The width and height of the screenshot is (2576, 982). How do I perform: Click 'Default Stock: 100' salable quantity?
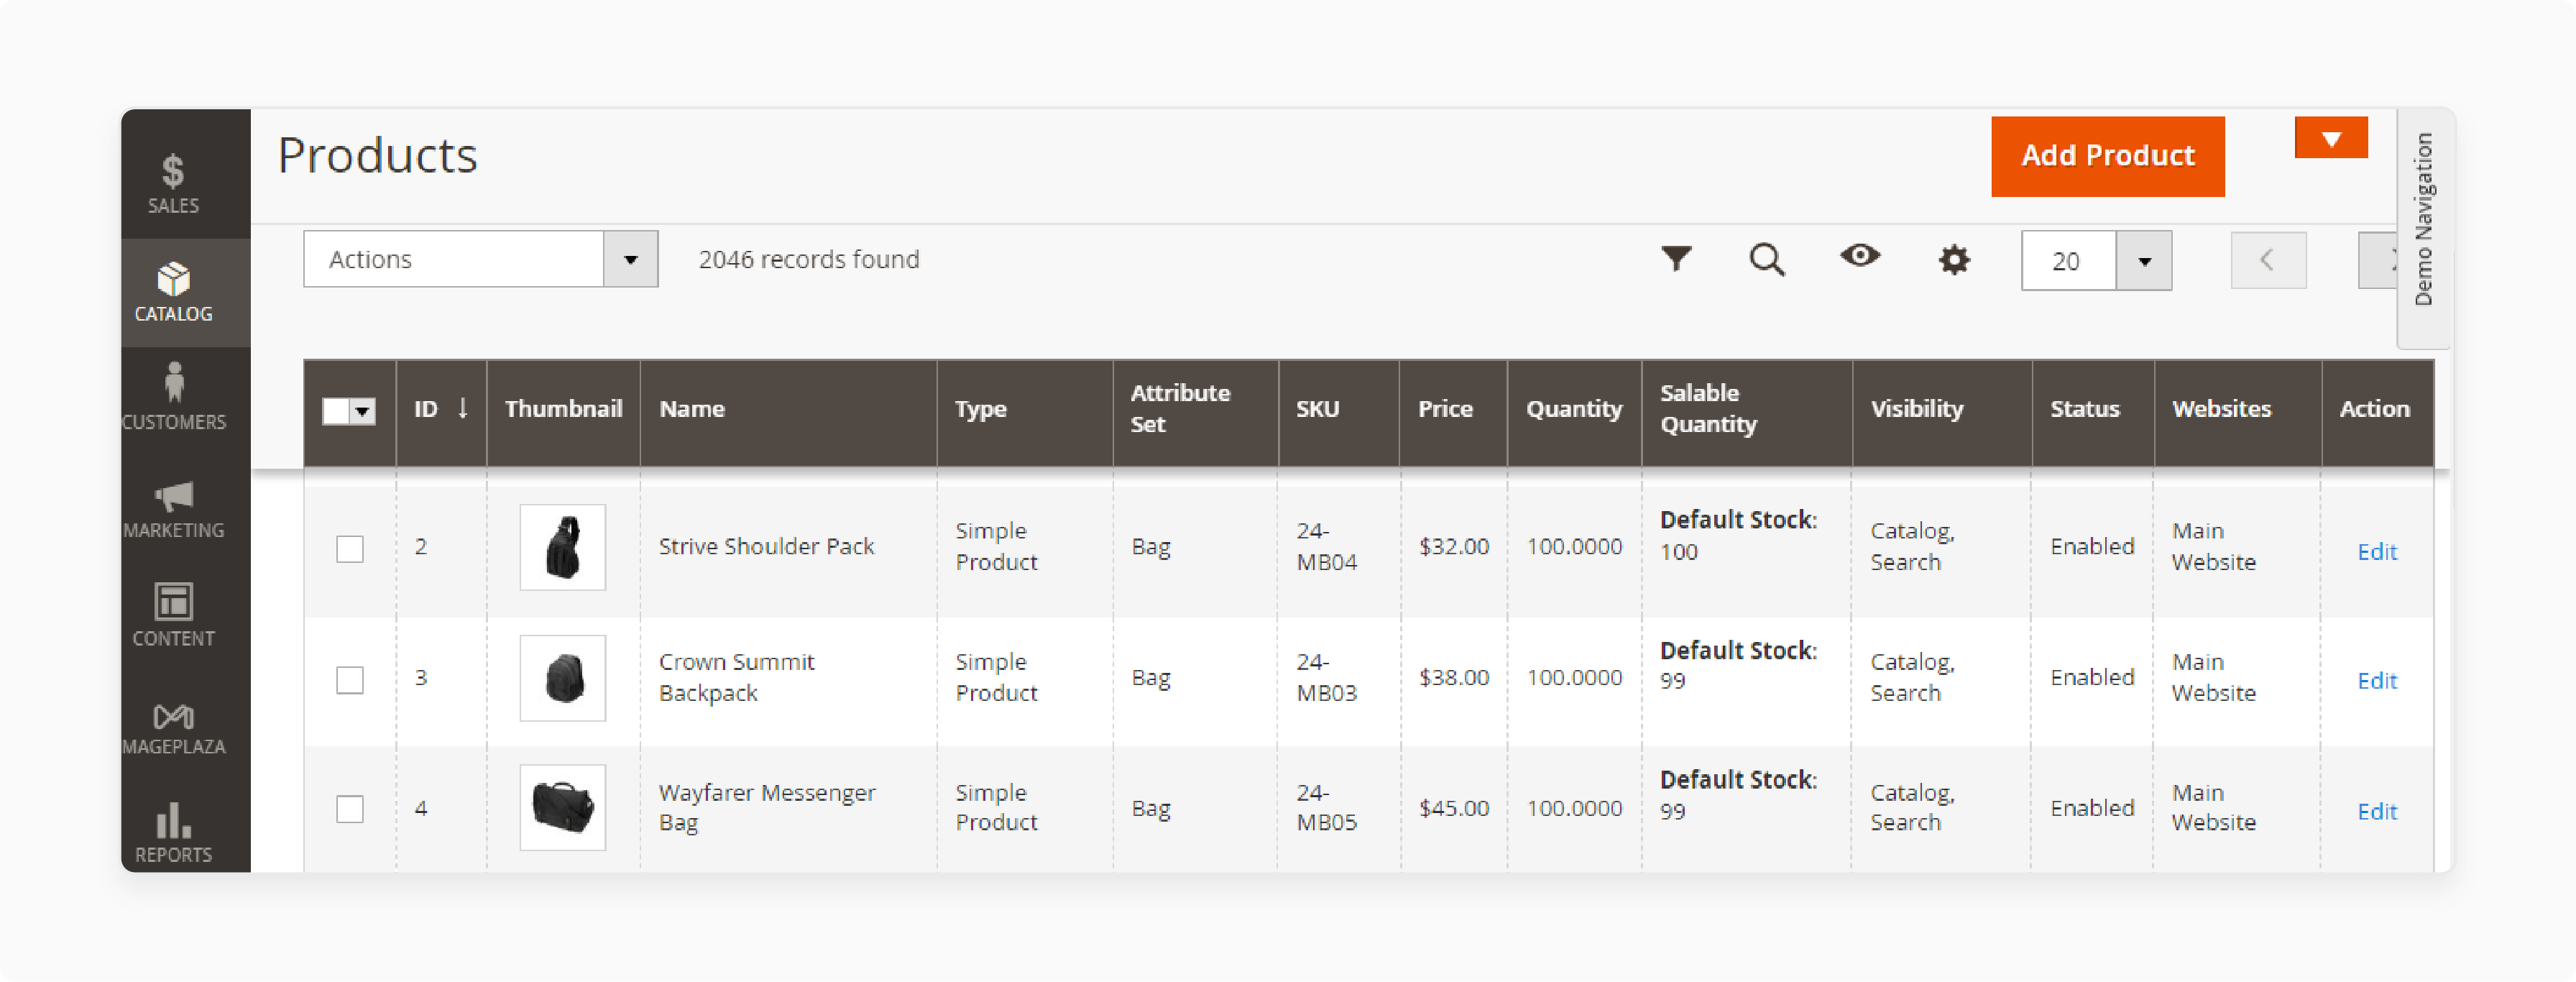point(1738,535)
